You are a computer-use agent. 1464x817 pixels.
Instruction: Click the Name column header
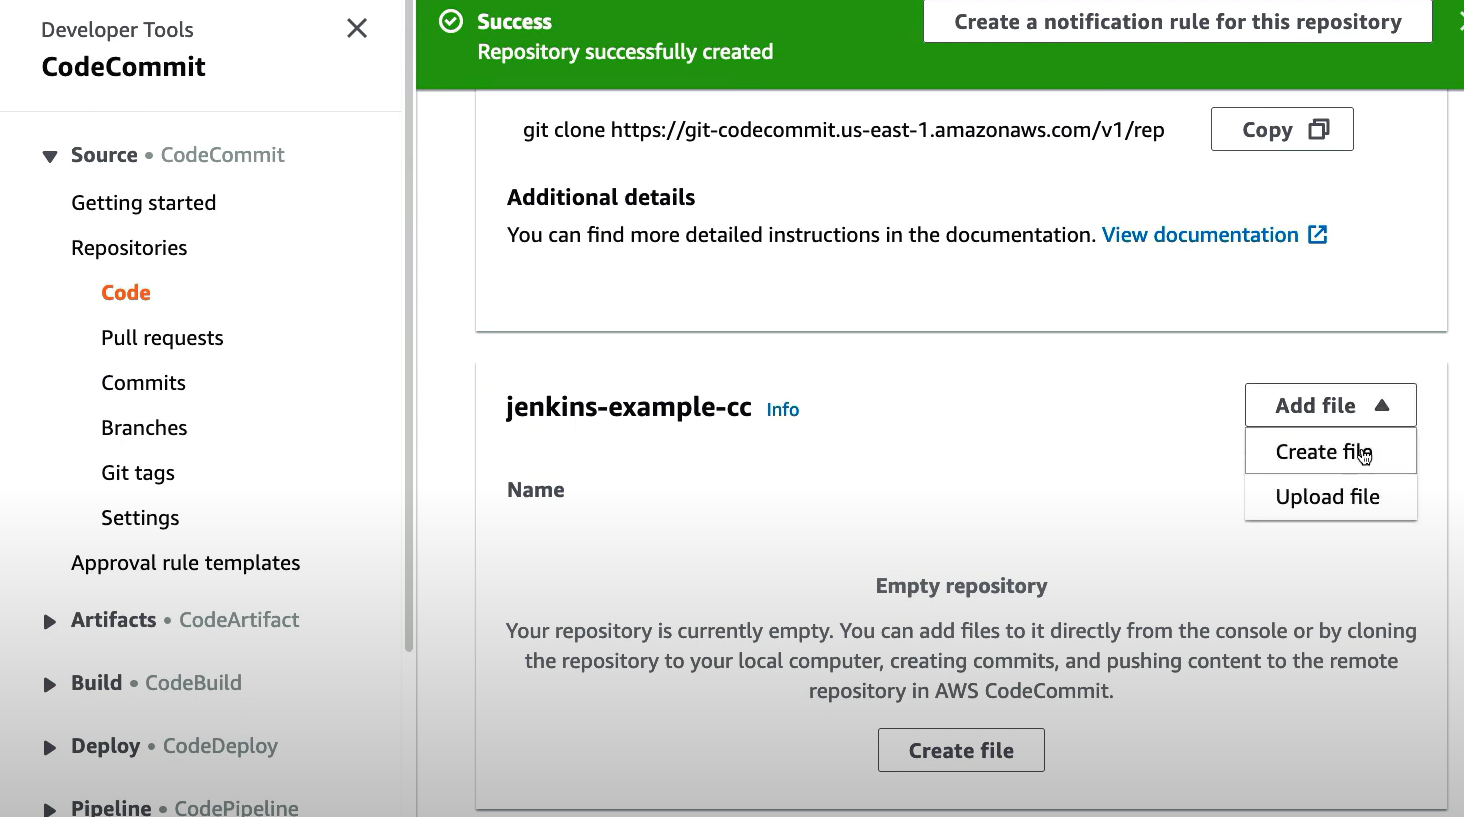pos(536,490)
